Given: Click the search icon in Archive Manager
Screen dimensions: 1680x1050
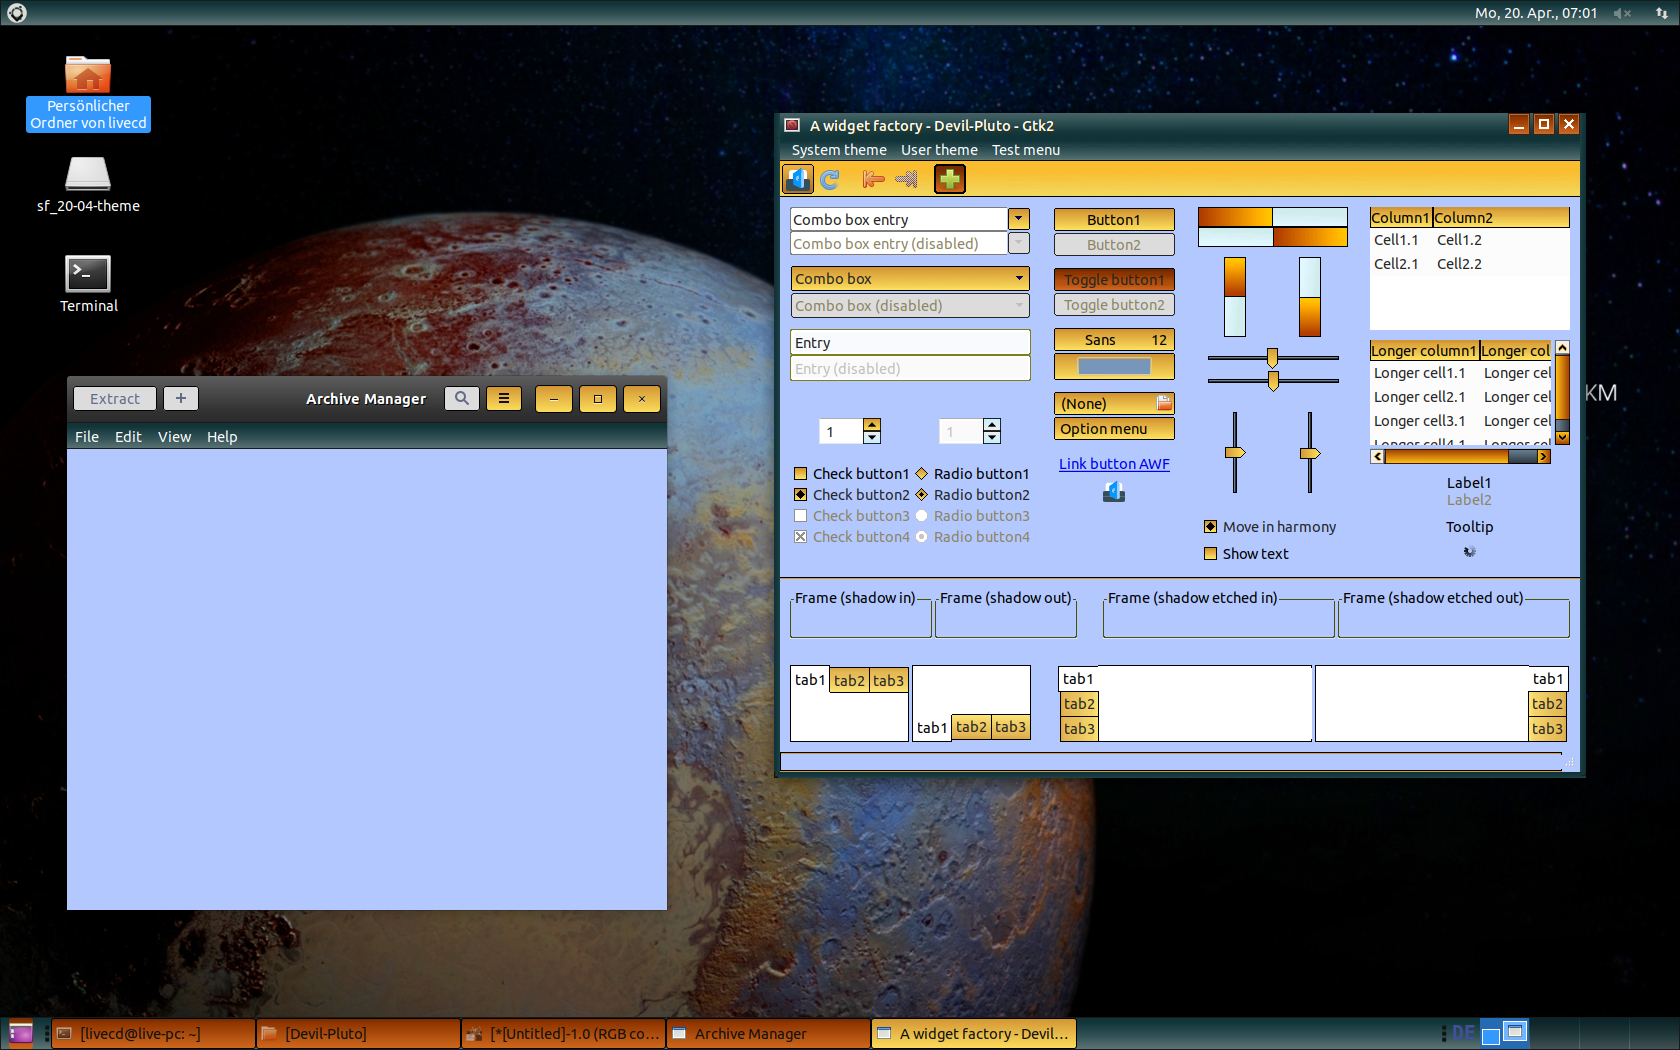Looking at the screenshot, I should (x=462, y=398).
